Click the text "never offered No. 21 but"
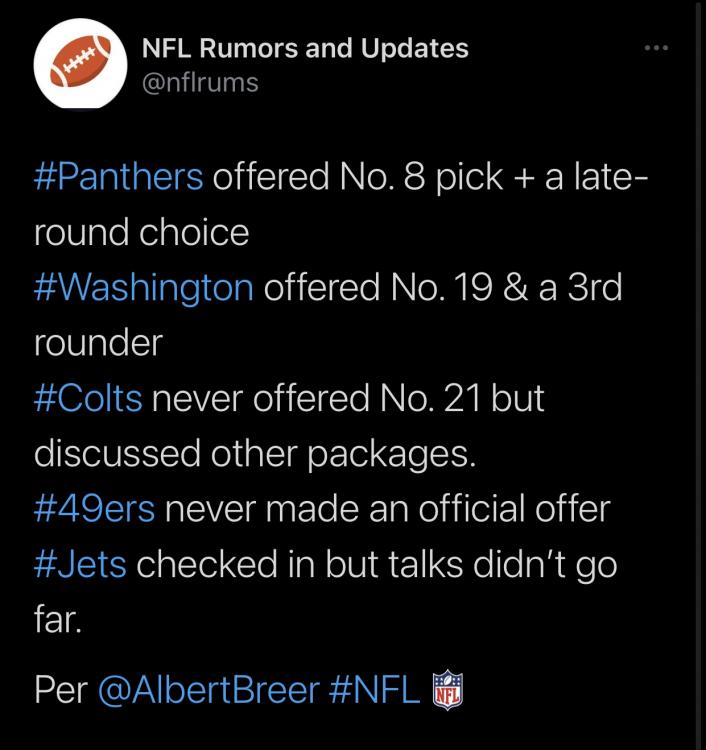Viewport: 706px width, 750px height. click(348, 398)
